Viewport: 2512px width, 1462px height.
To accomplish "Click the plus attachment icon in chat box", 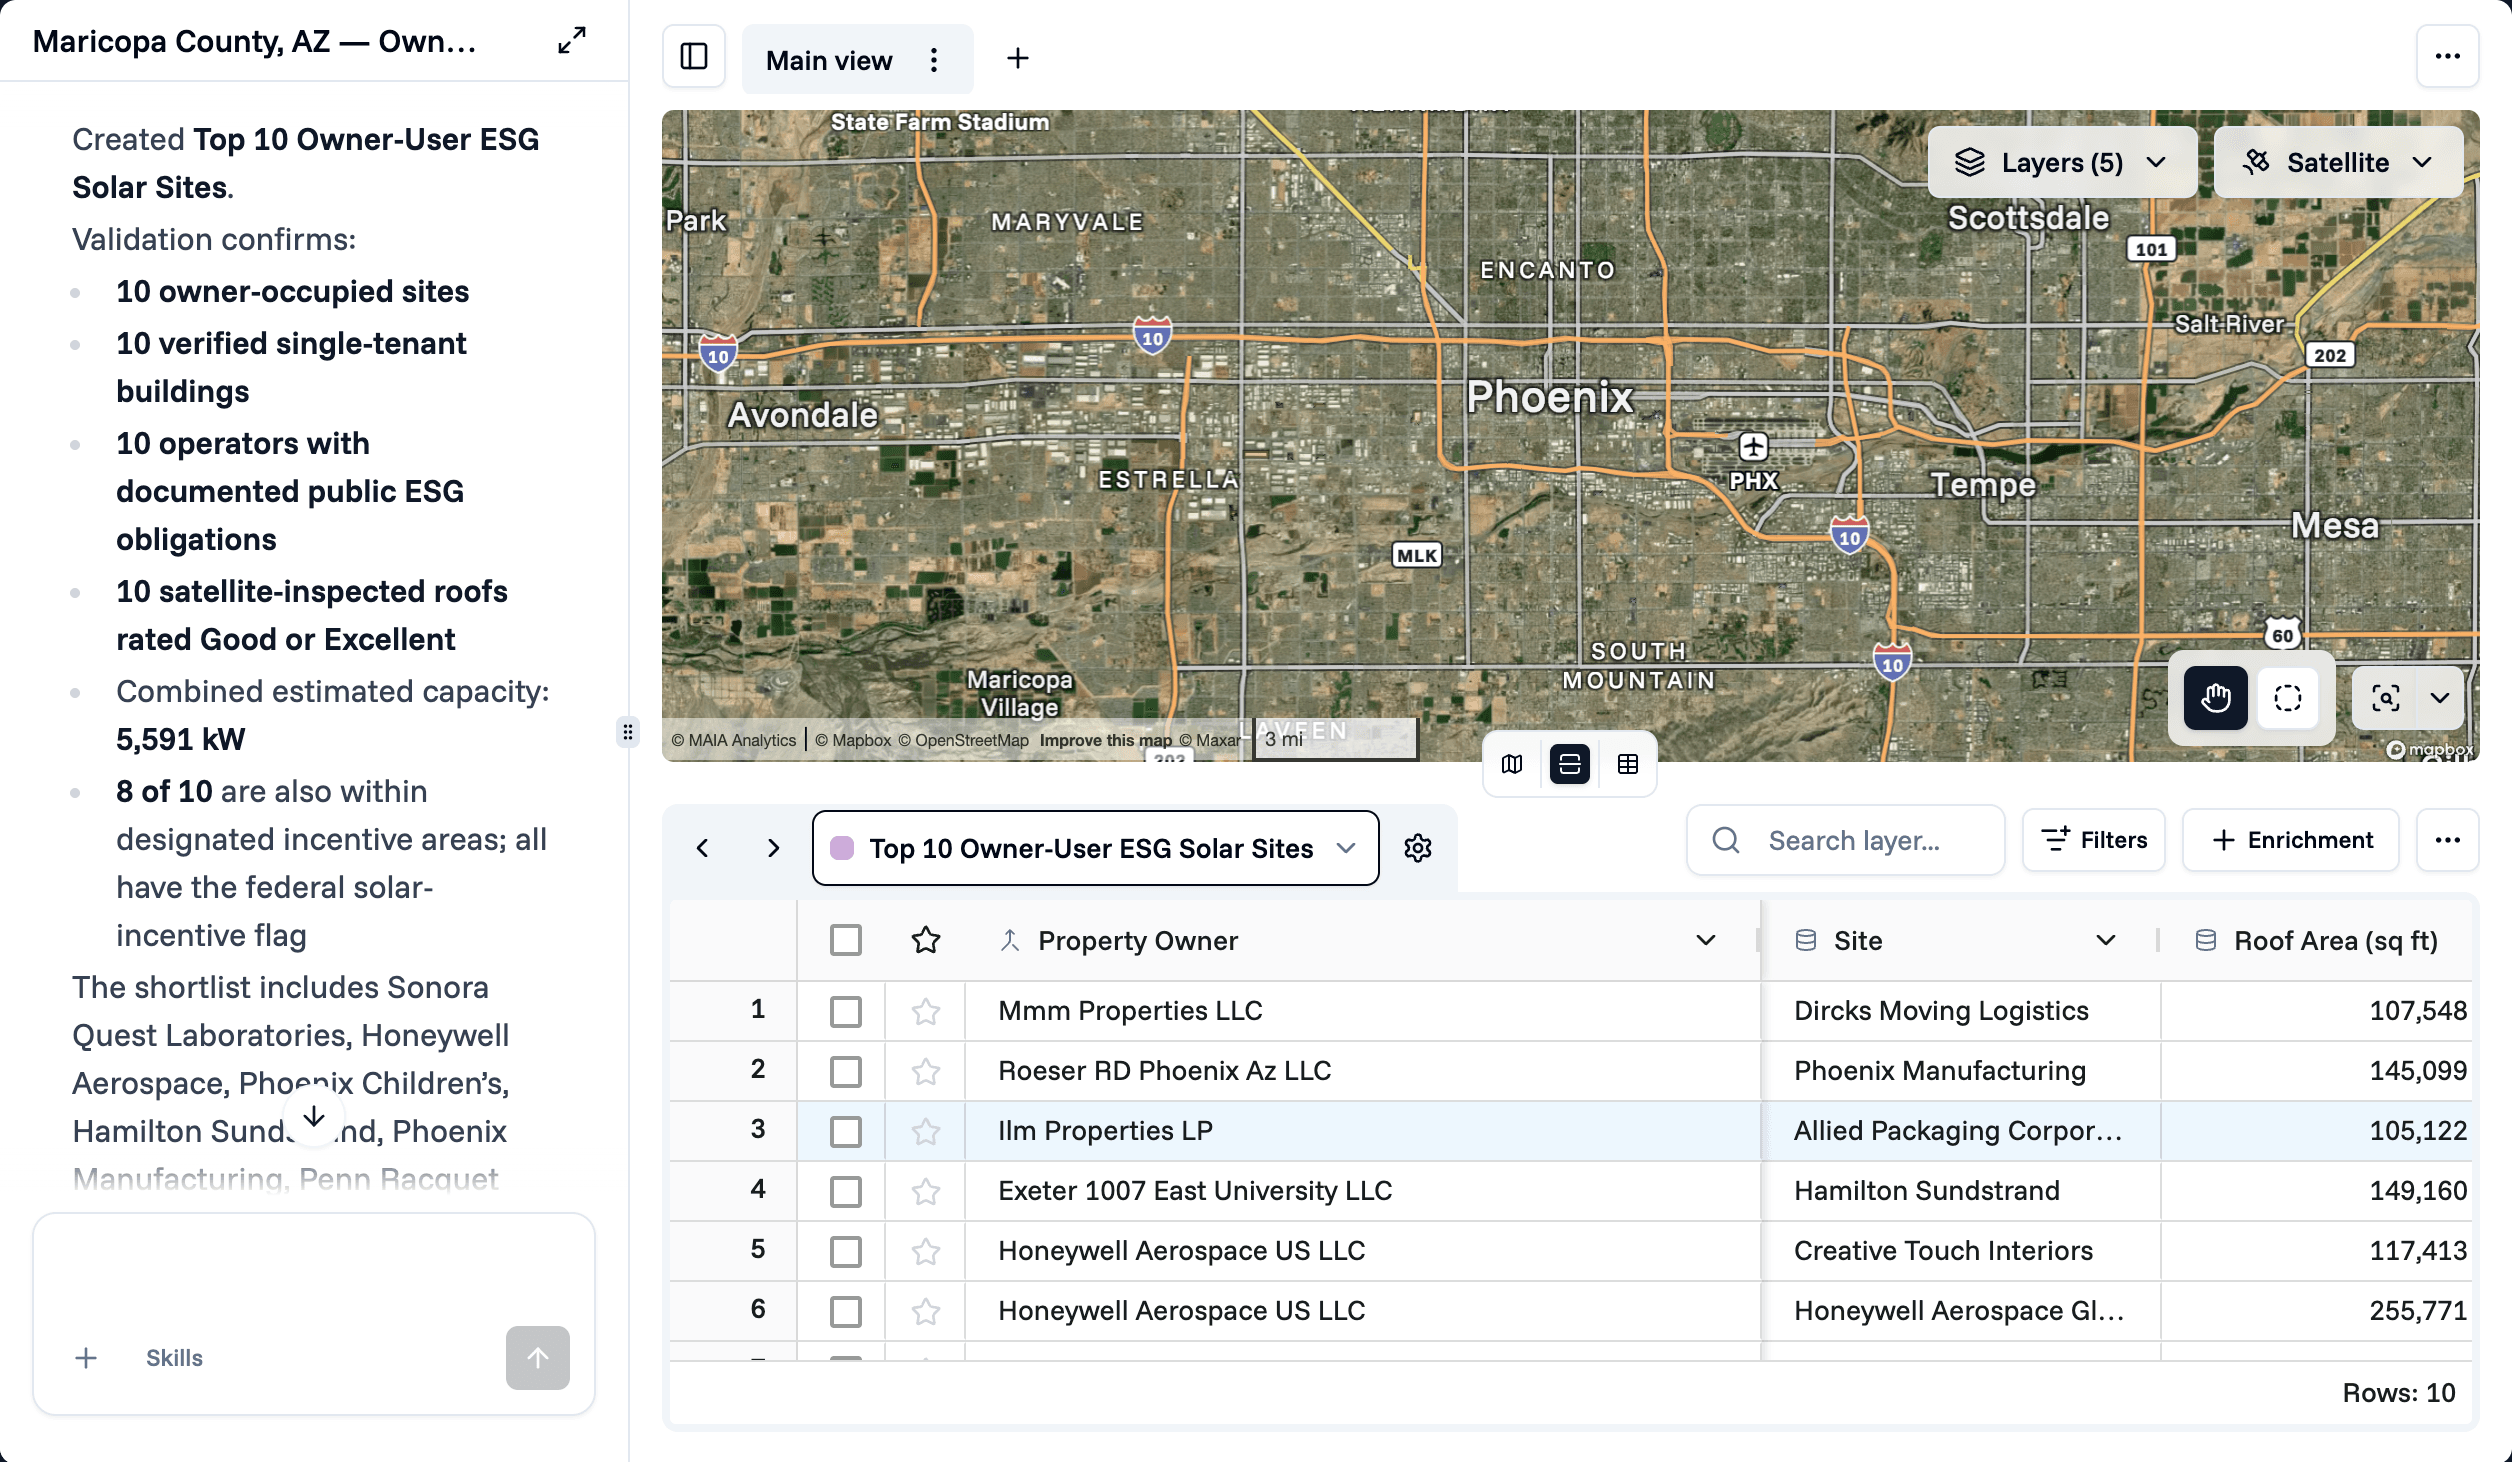I will point(86,1358).
